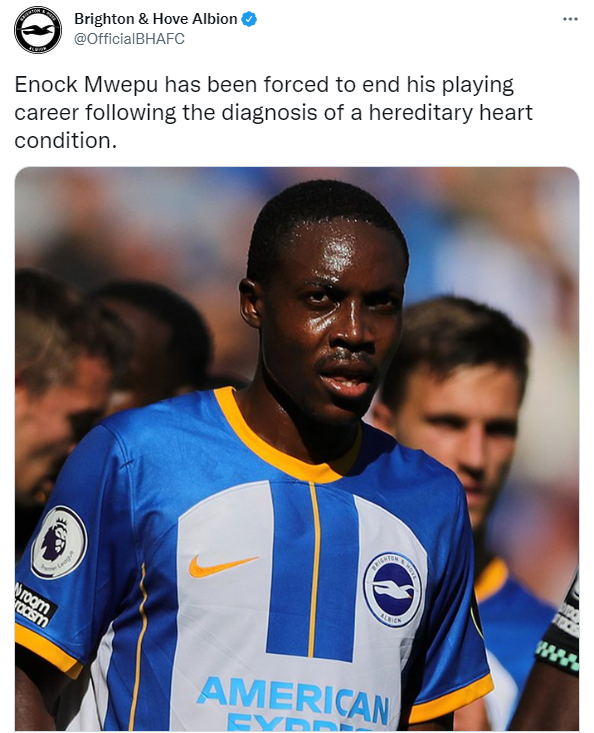Click the name 'Enock Mwepu' in the tweet

point(86,85)
